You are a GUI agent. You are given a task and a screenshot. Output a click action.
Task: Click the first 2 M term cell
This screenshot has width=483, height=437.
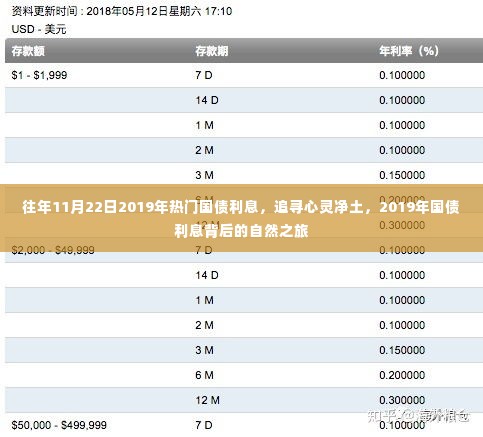pos(204,150)
